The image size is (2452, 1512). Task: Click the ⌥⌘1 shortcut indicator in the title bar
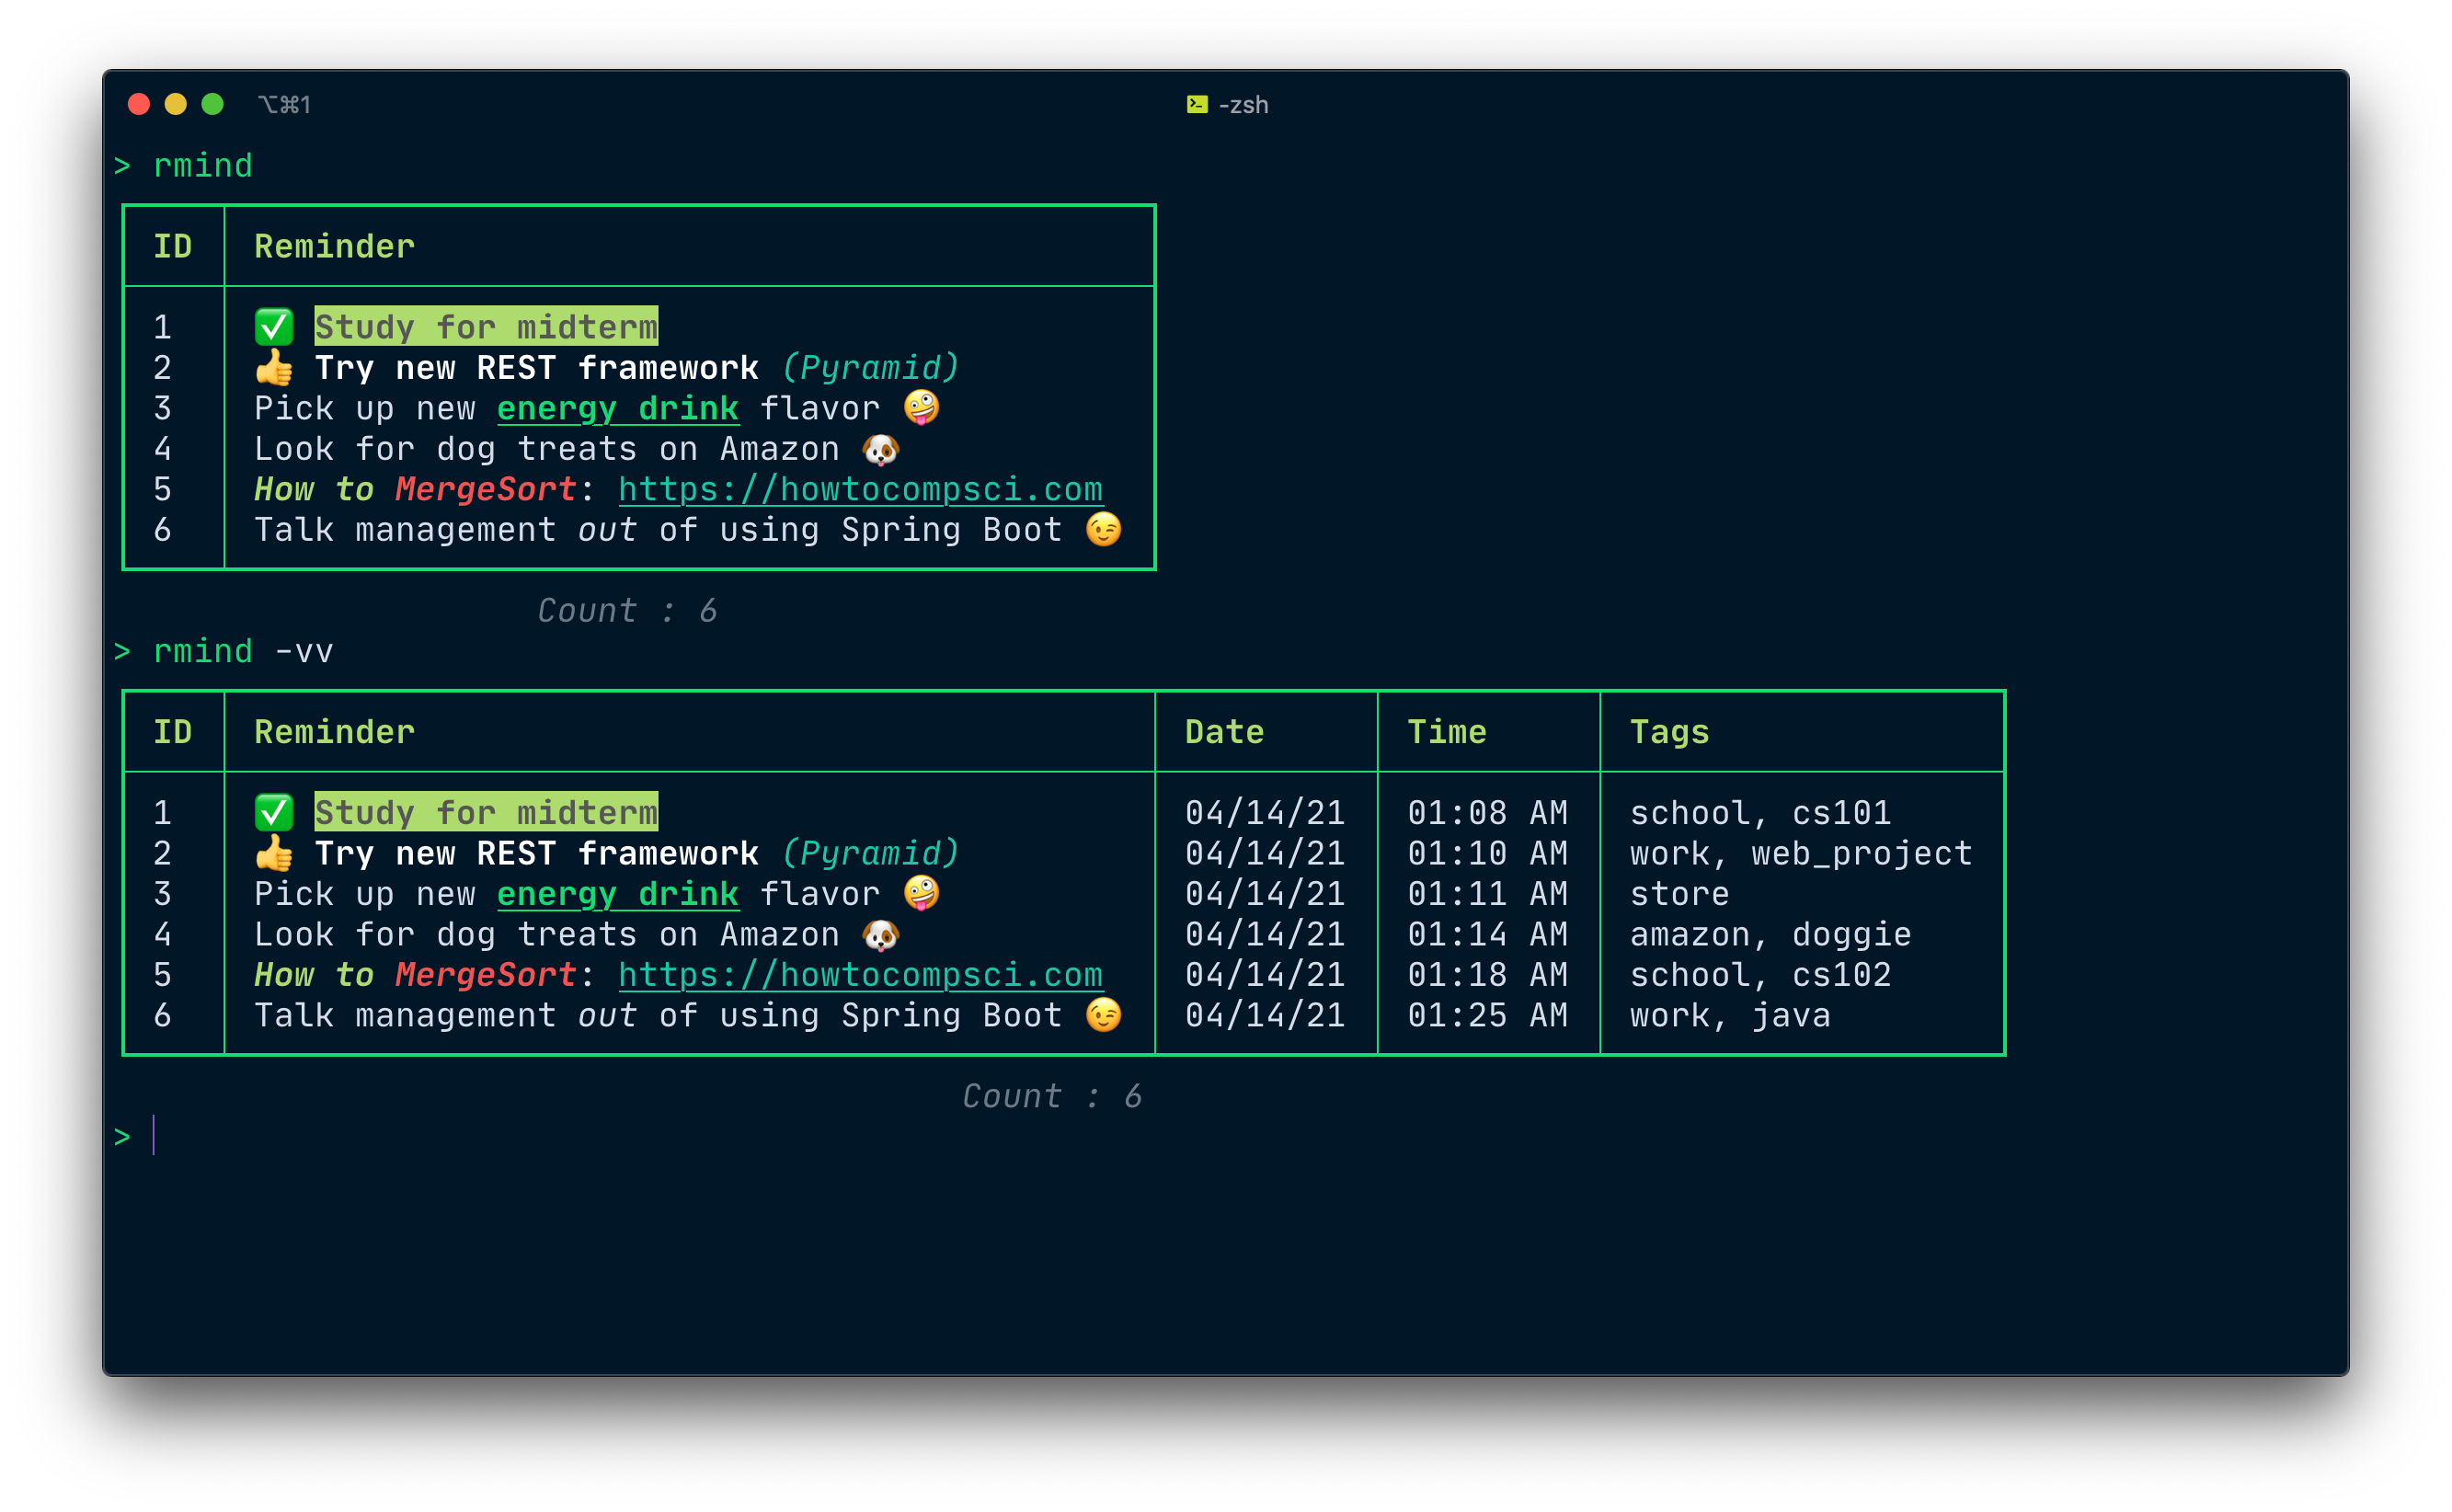pos(285,104)
